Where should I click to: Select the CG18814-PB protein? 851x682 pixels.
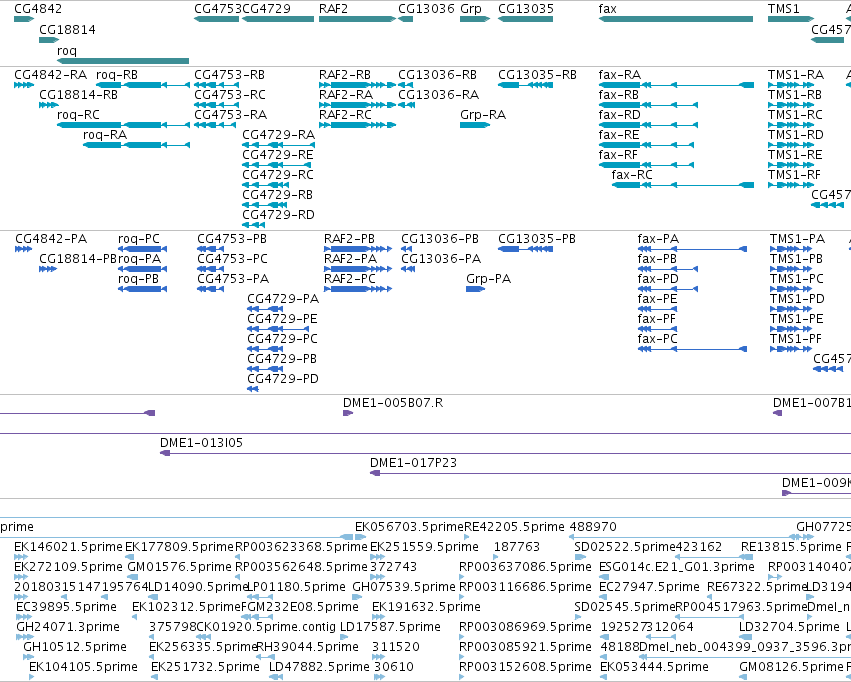click(x=48, y=269)
